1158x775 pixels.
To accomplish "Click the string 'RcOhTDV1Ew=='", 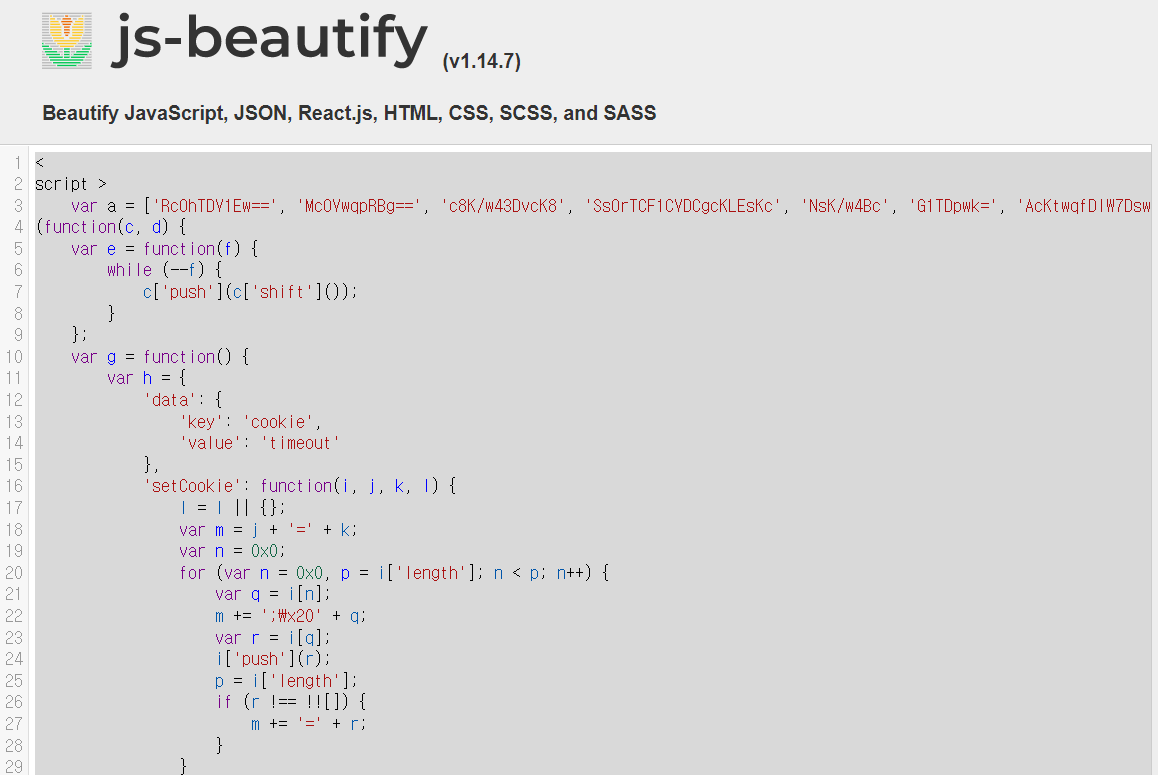I will 215,206.
